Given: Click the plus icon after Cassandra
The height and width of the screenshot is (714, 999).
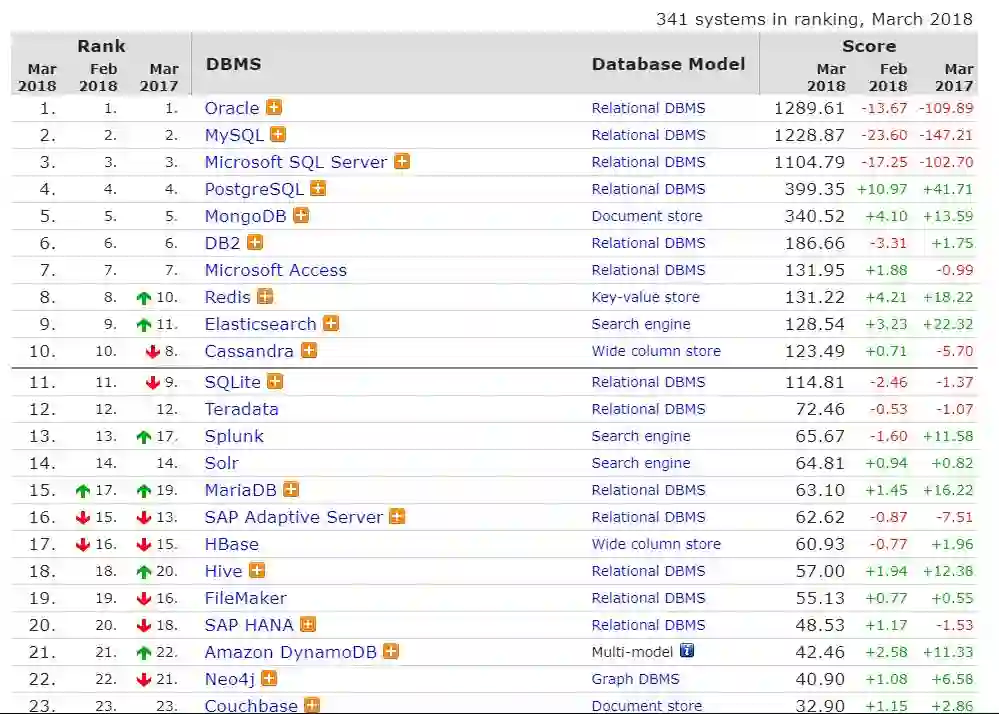Looking at the screenshot, I should point(309,350).
